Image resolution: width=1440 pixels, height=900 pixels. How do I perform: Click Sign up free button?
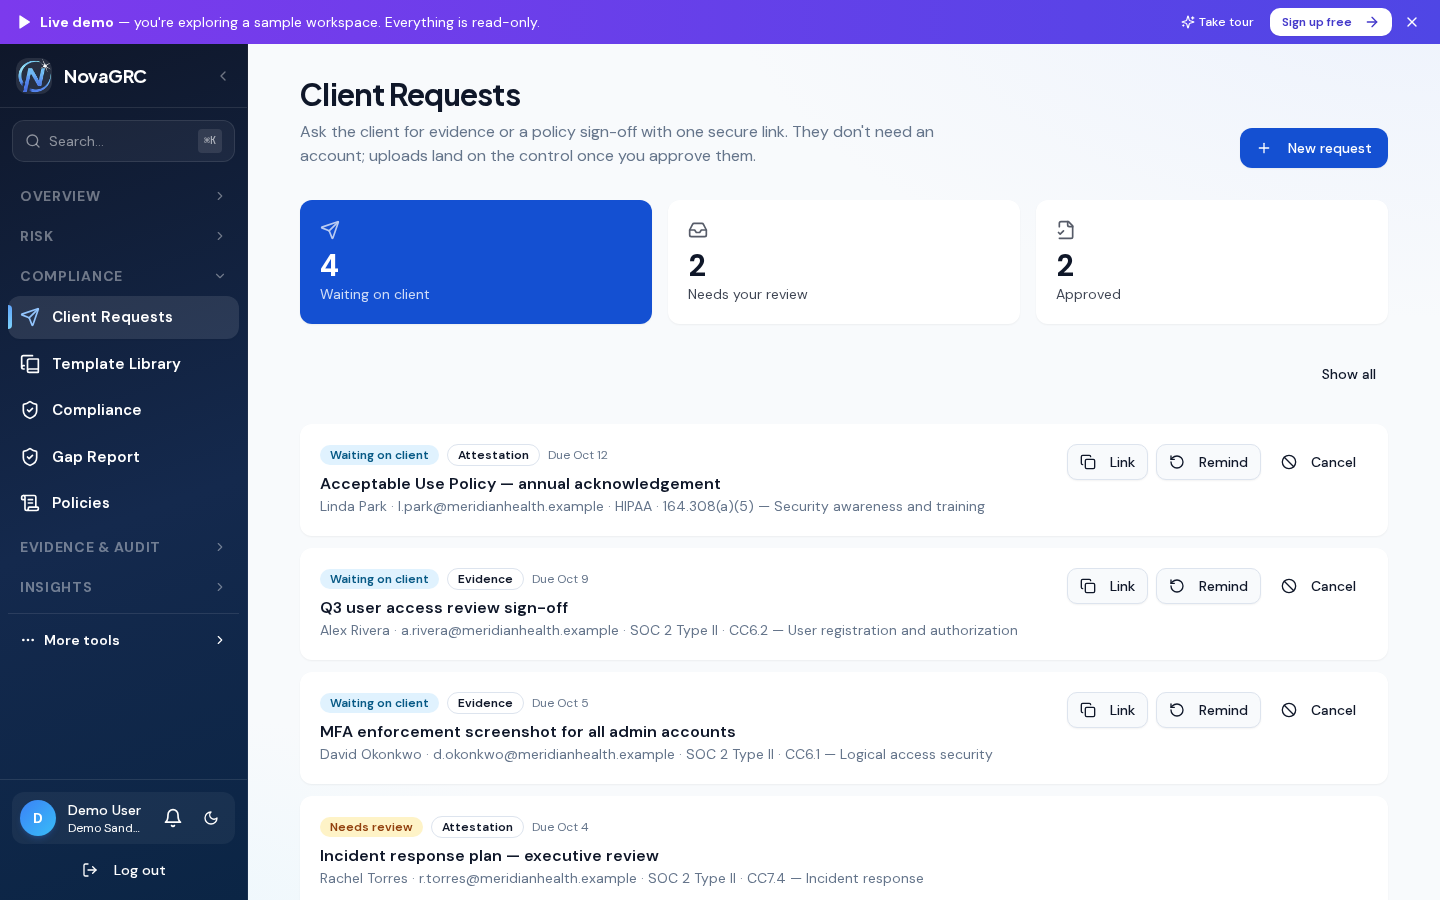coord(1330,22)
